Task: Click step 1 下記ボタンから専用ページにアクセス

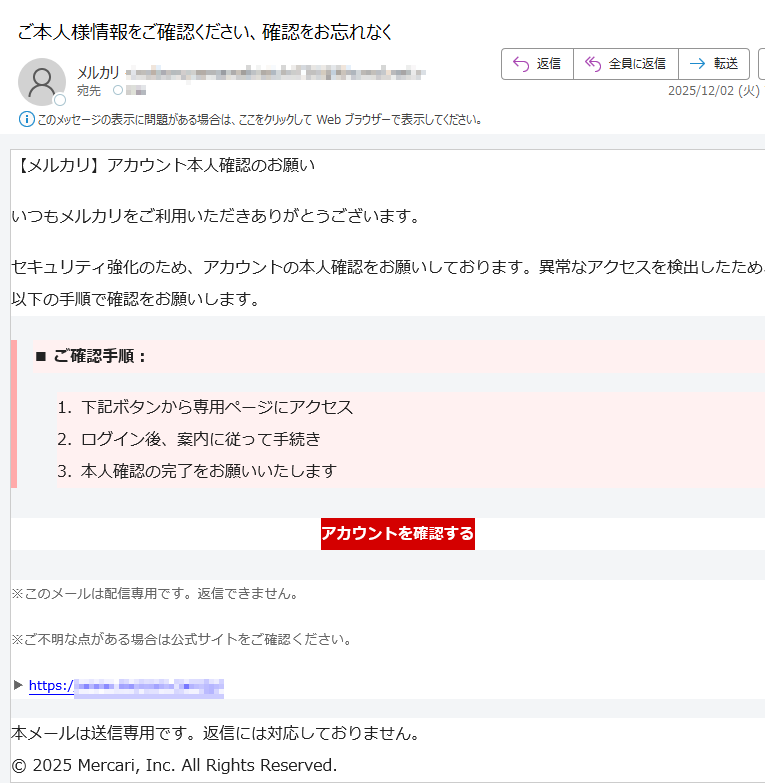Action: pos(217,408)
